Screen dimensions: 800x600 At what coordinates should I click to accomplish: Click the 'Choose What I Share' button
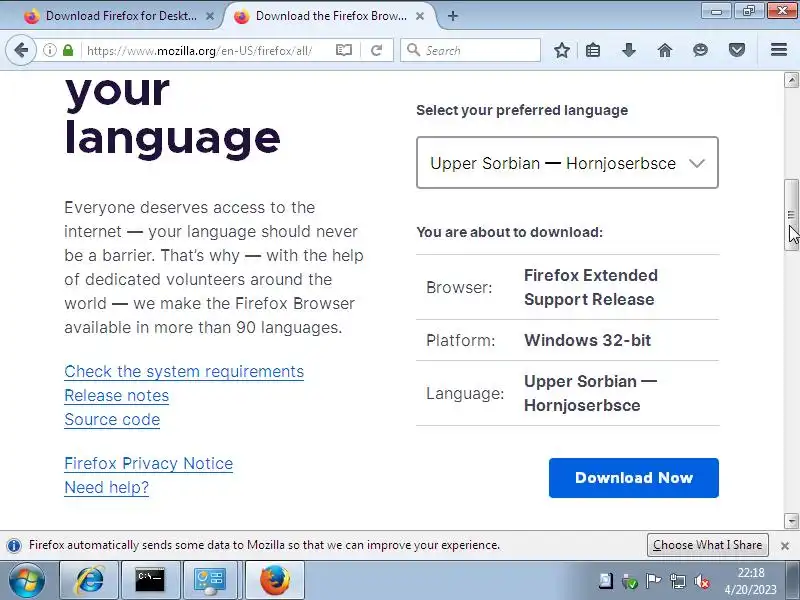(708, 545)
